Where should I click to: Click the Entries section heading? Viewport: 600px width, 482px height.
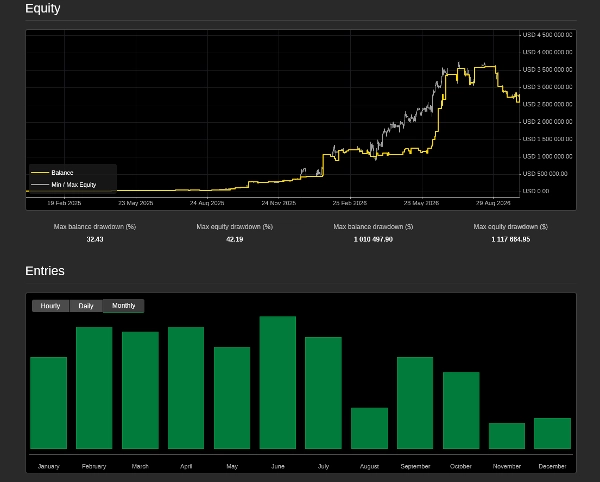45,271
